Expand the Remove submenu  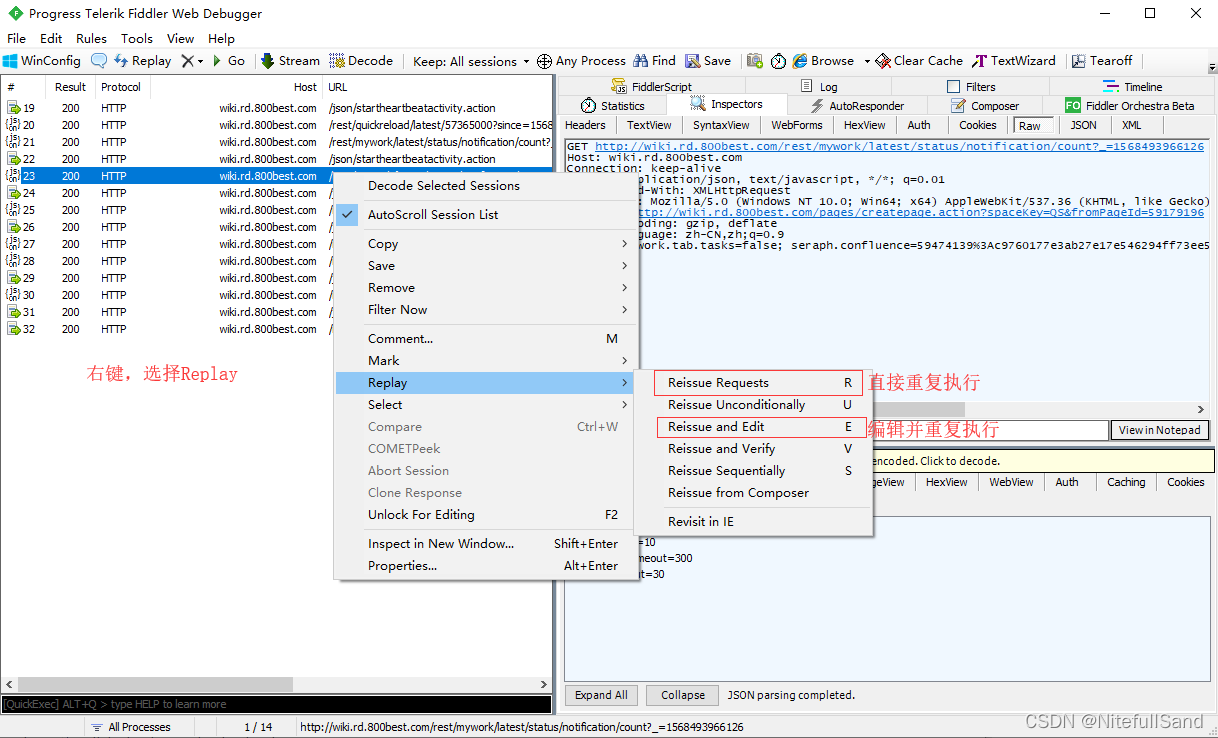485,288
